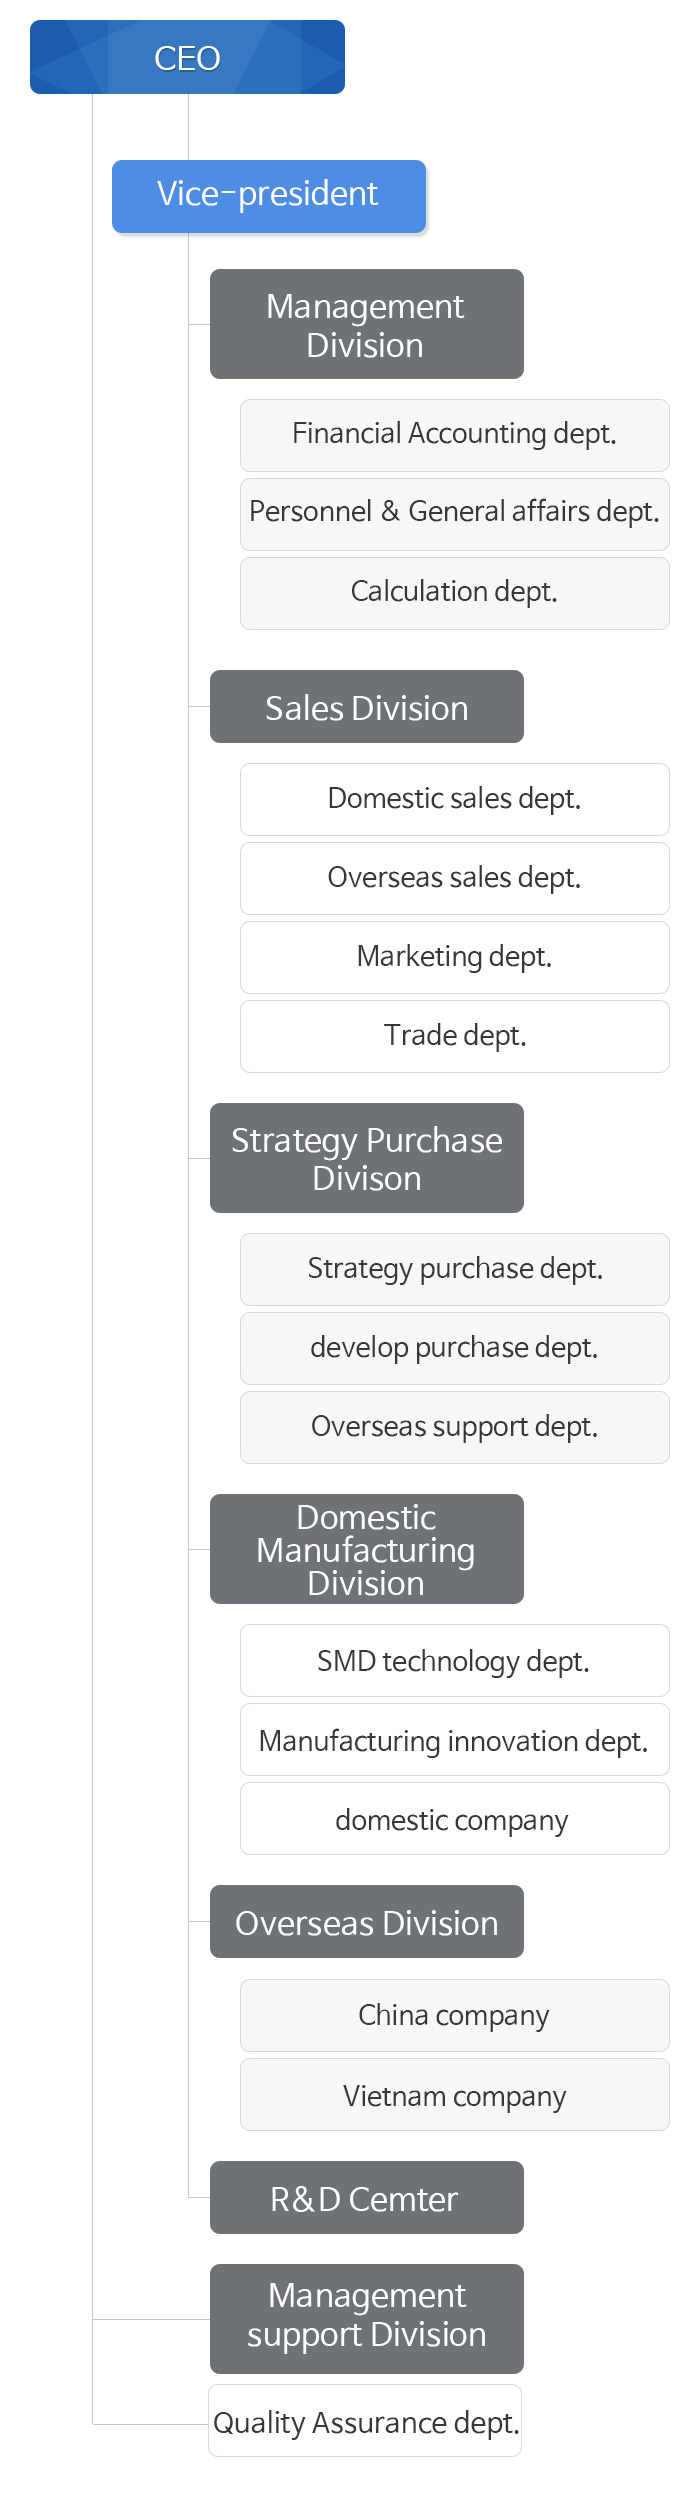
Task: Open the R&D Cemter heading
Action: coord(366,2198)
